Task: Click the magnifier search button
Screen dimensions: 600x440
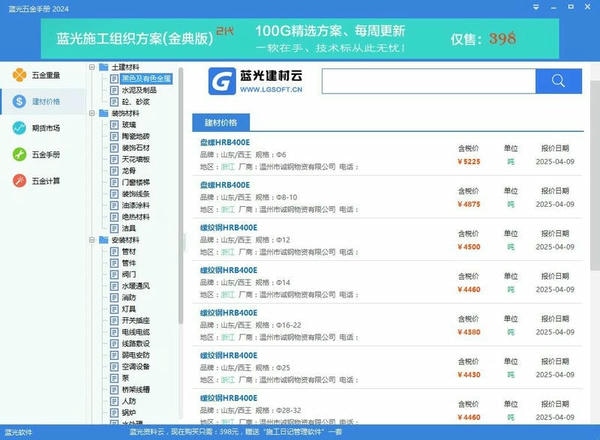Action: (x=559, y=81)
